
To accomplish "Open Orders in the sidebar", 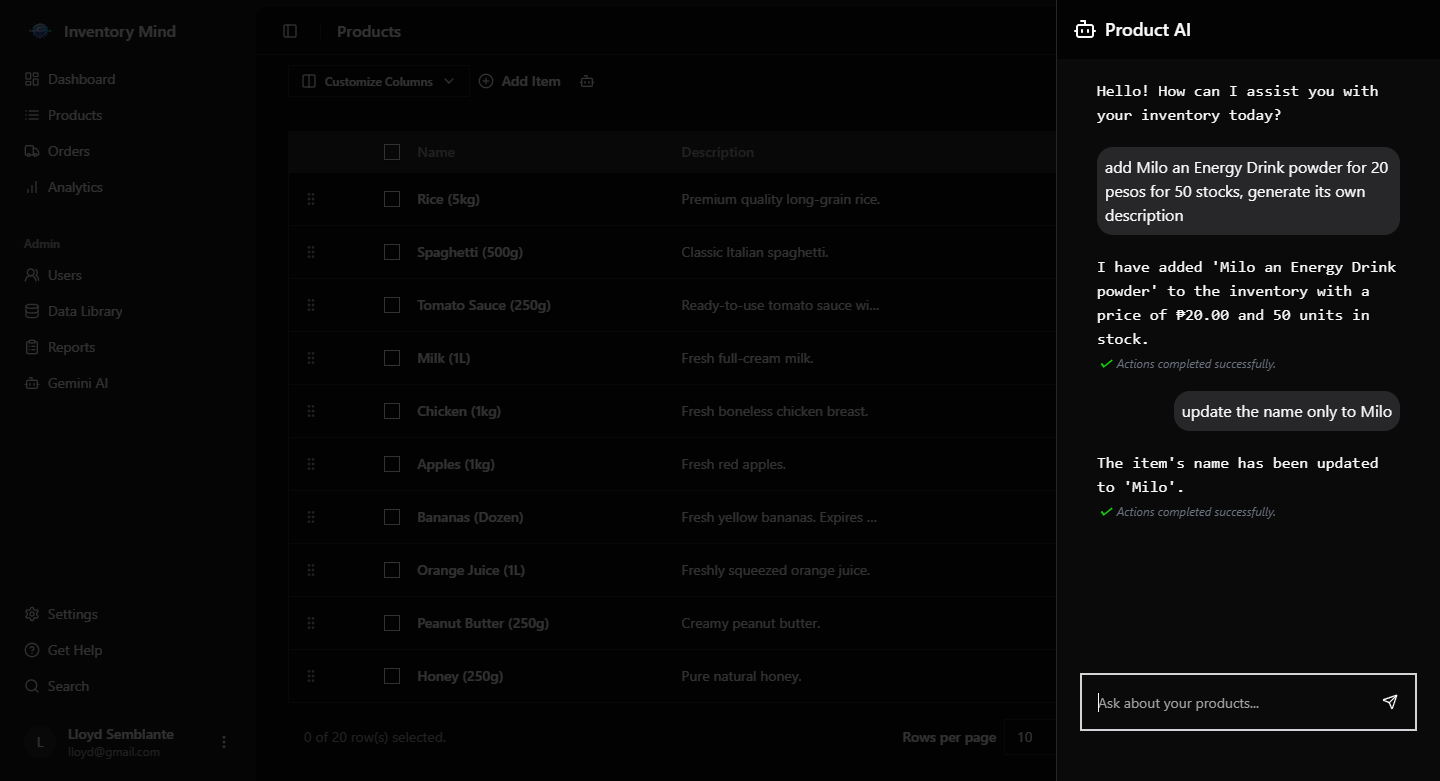I will [x=70, y=151].
